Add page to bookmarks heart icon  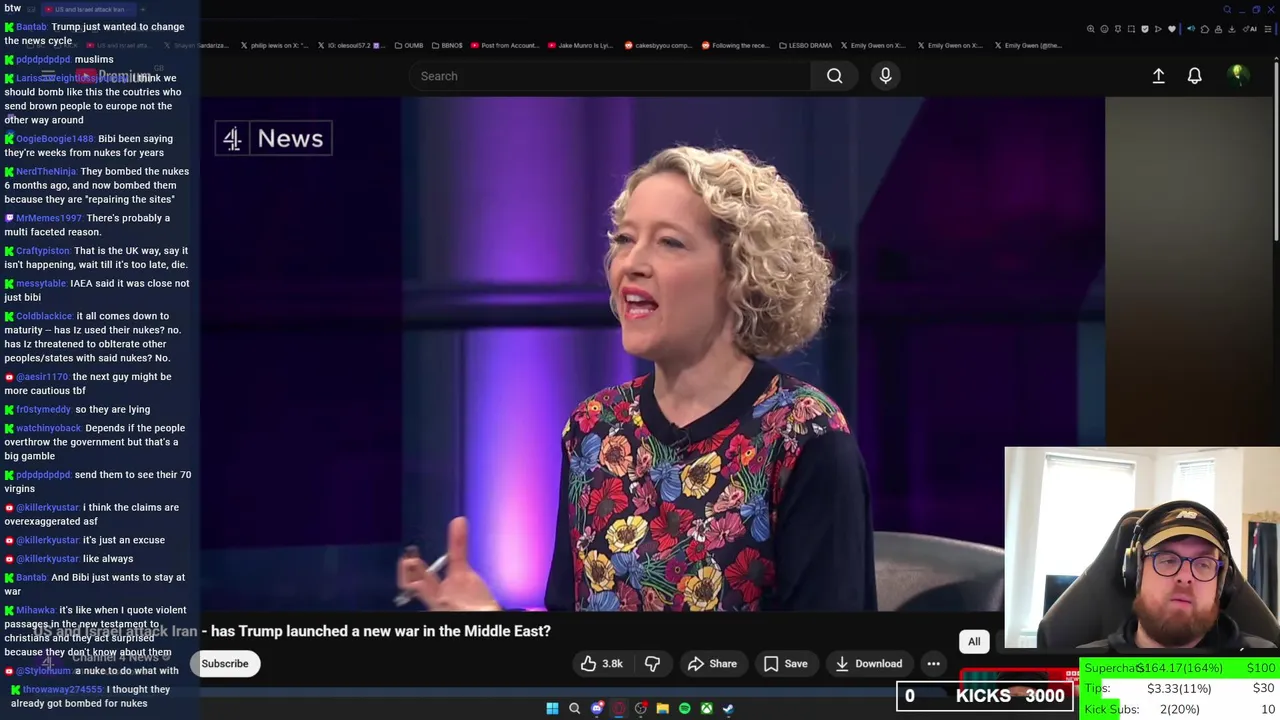1172,29
